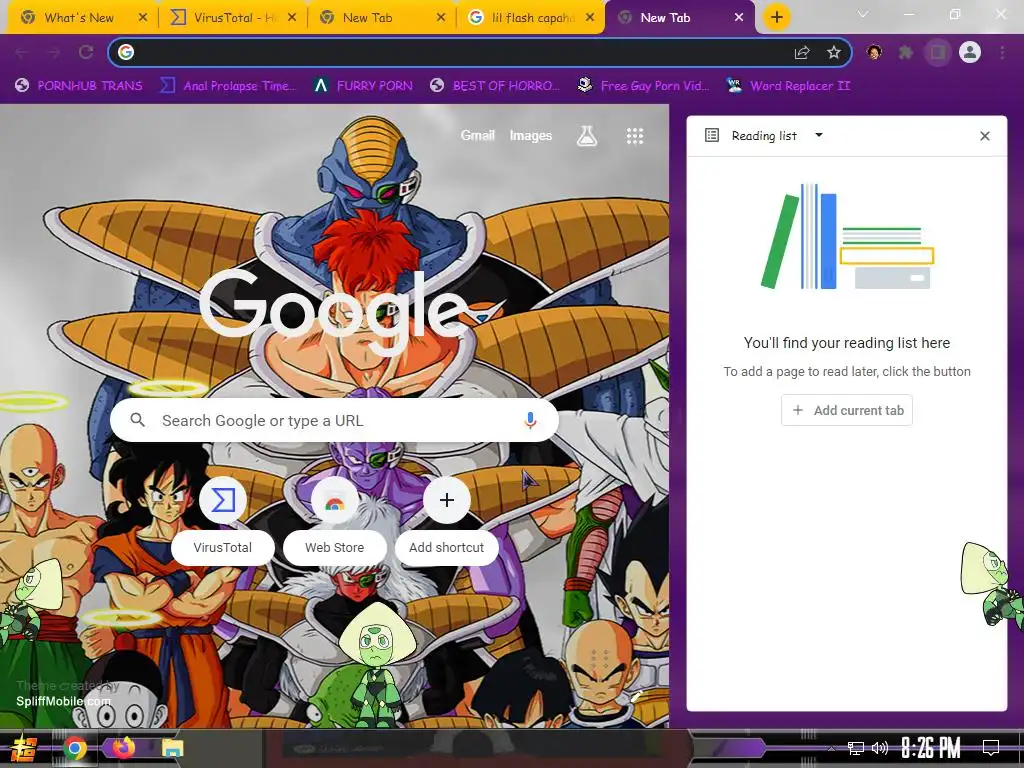
Task: Click the Reading list panel icon
Action: coord(712,135)
